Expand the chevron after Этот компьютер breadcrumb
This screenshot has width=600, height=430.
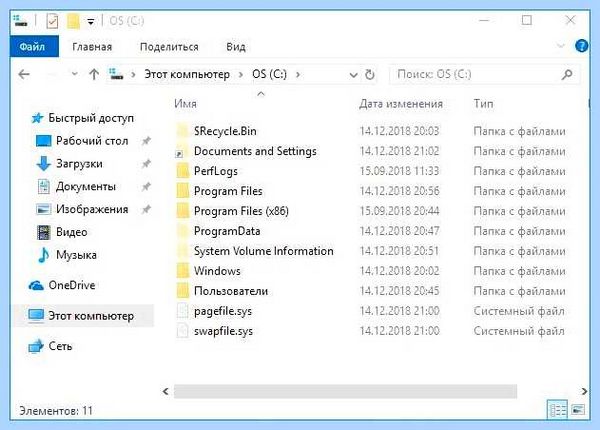pyautogui.click(x=241, y=75)
